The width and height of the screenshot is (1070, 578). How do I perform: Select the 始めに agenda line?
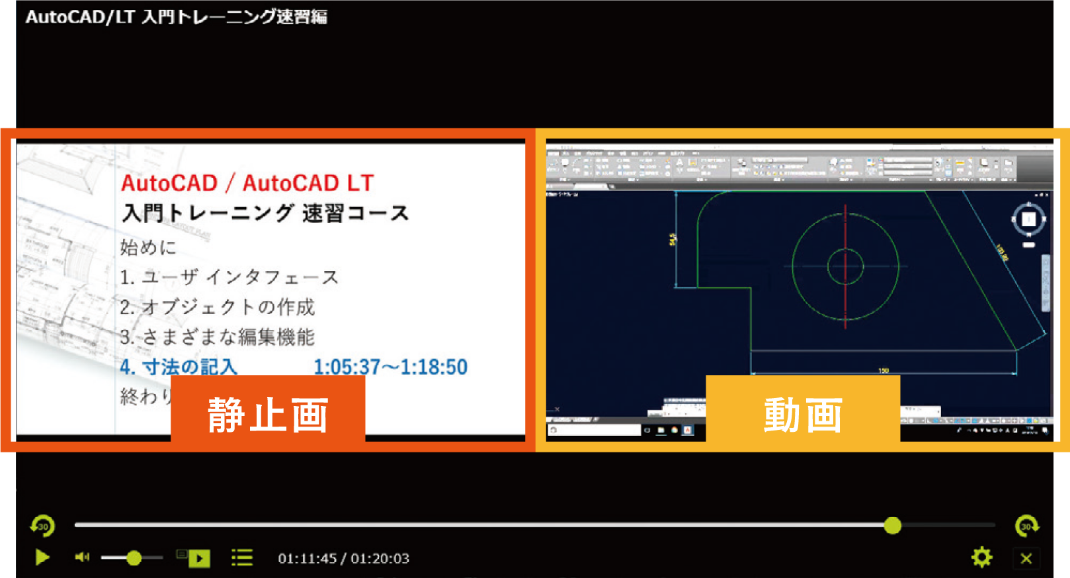tap(148, 247)
